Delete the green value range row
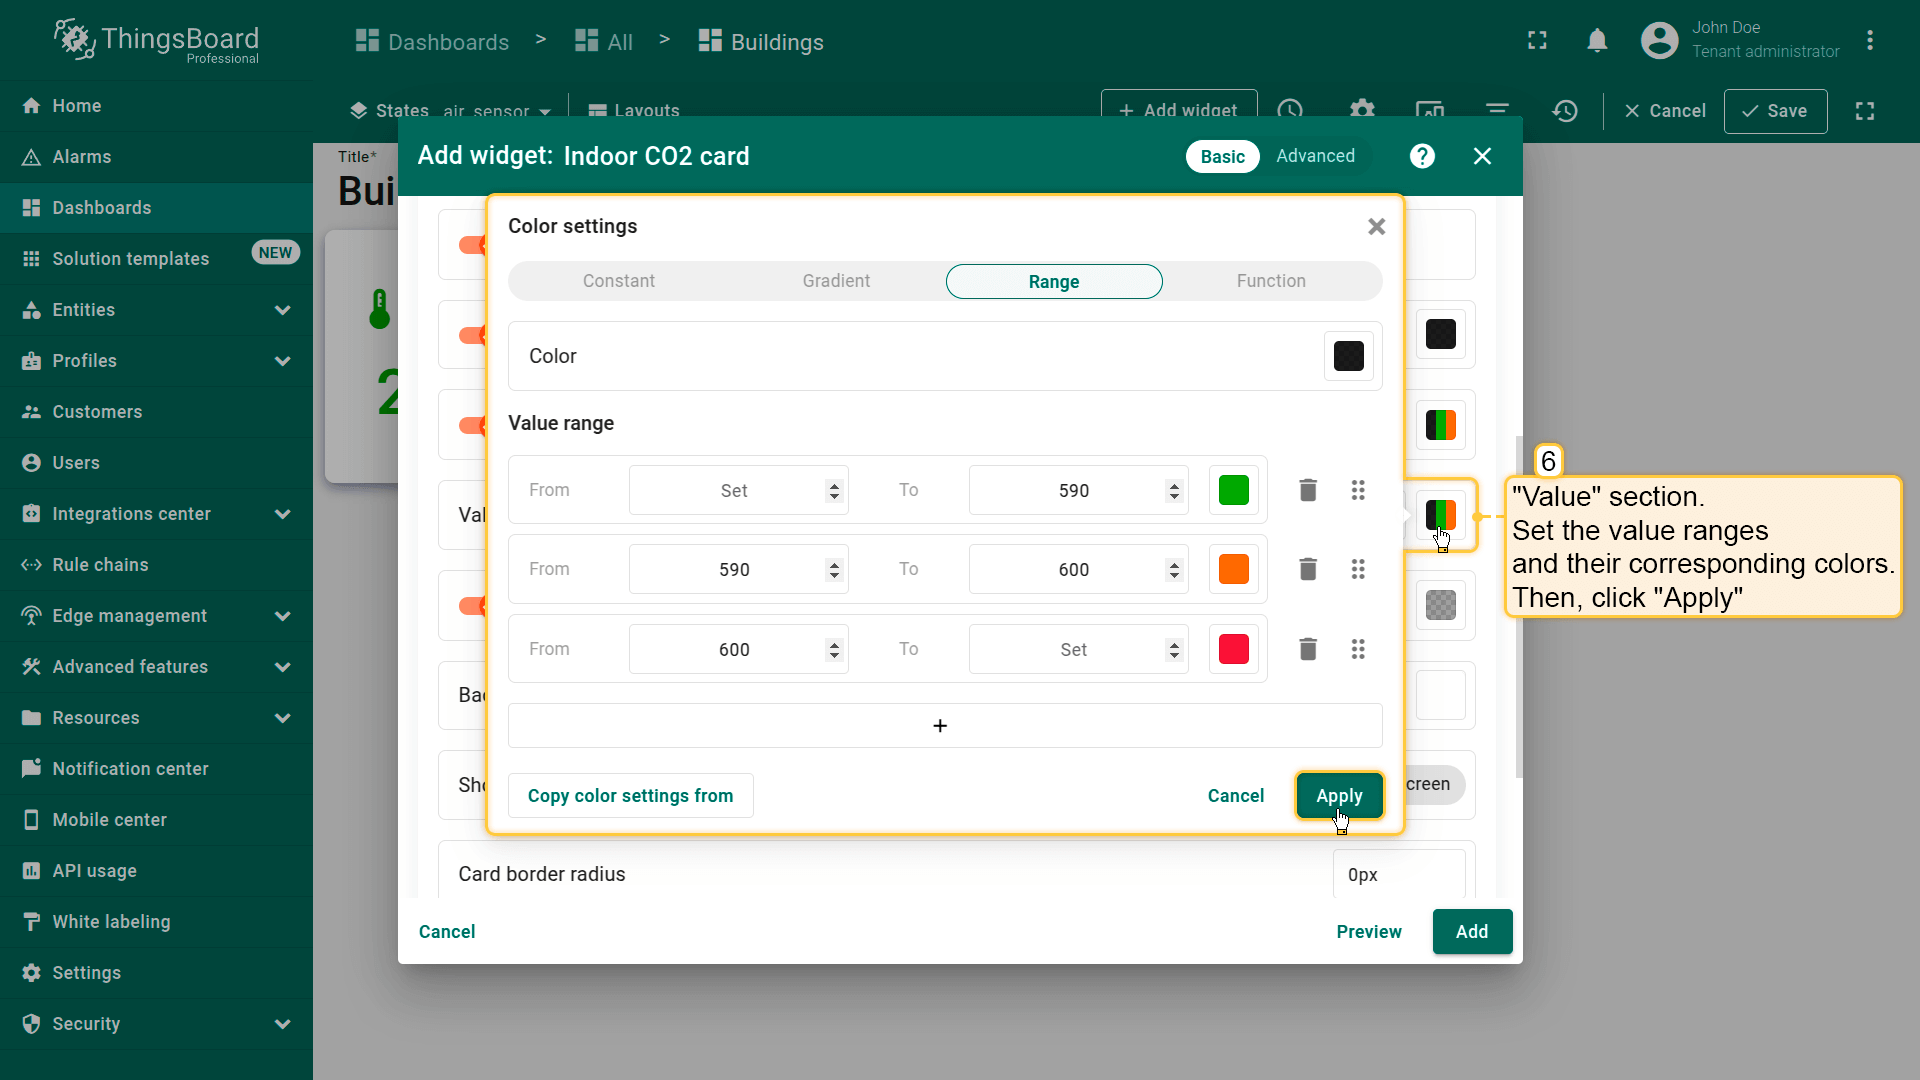1920x1080 pixels. click(1307, 490)
